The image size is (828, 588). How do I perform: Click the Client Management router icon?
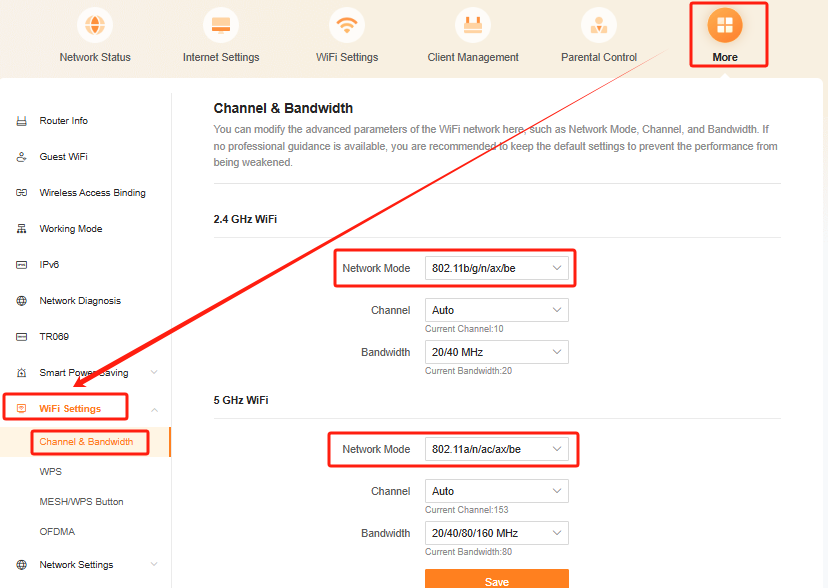tap(473, 23)
